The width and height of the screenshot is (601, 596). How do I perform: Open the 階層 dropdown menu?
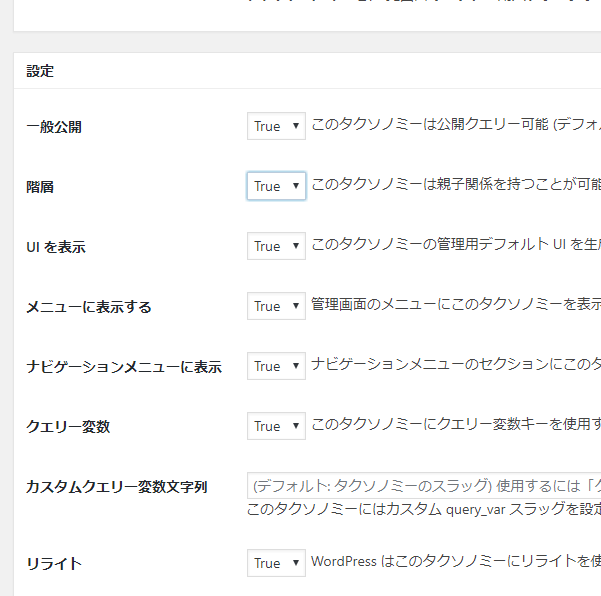tap(276, 186)
